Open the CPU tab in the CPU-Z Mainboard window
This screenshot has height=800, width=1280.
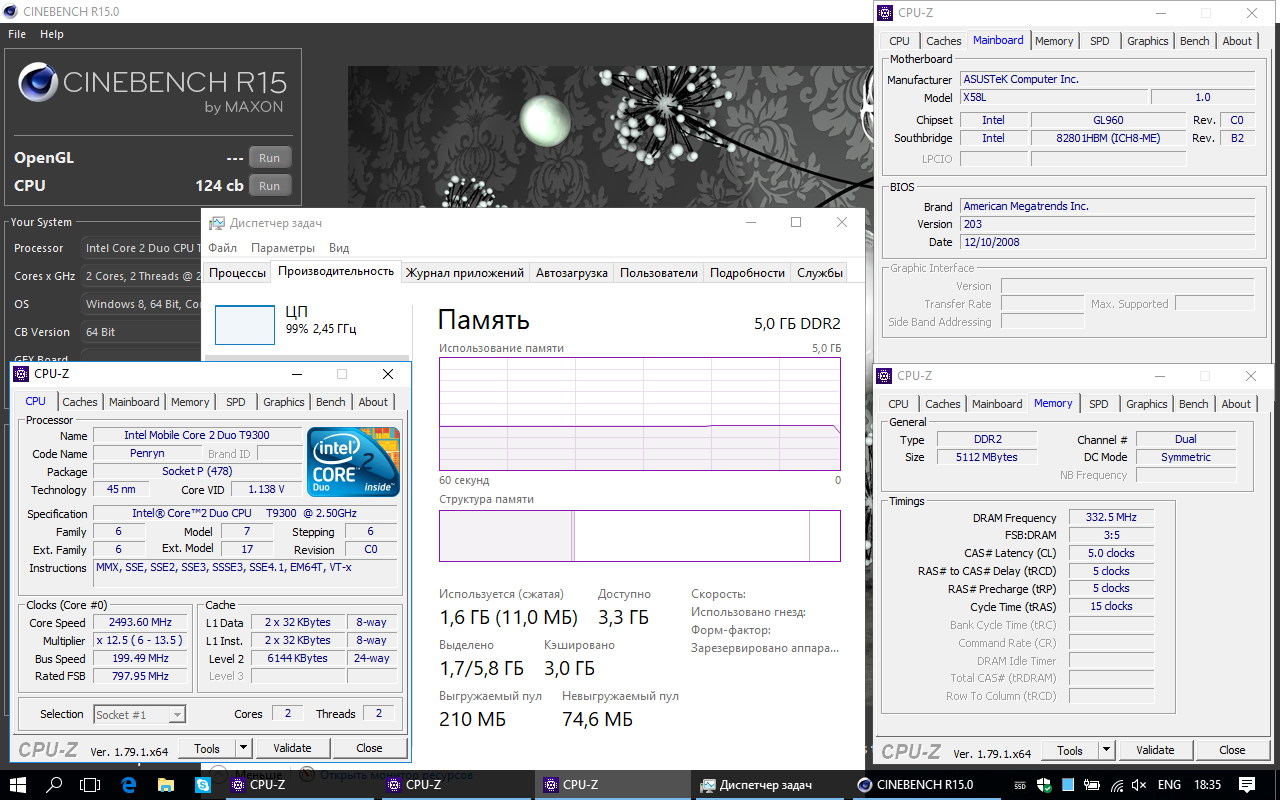pos(900,41)
